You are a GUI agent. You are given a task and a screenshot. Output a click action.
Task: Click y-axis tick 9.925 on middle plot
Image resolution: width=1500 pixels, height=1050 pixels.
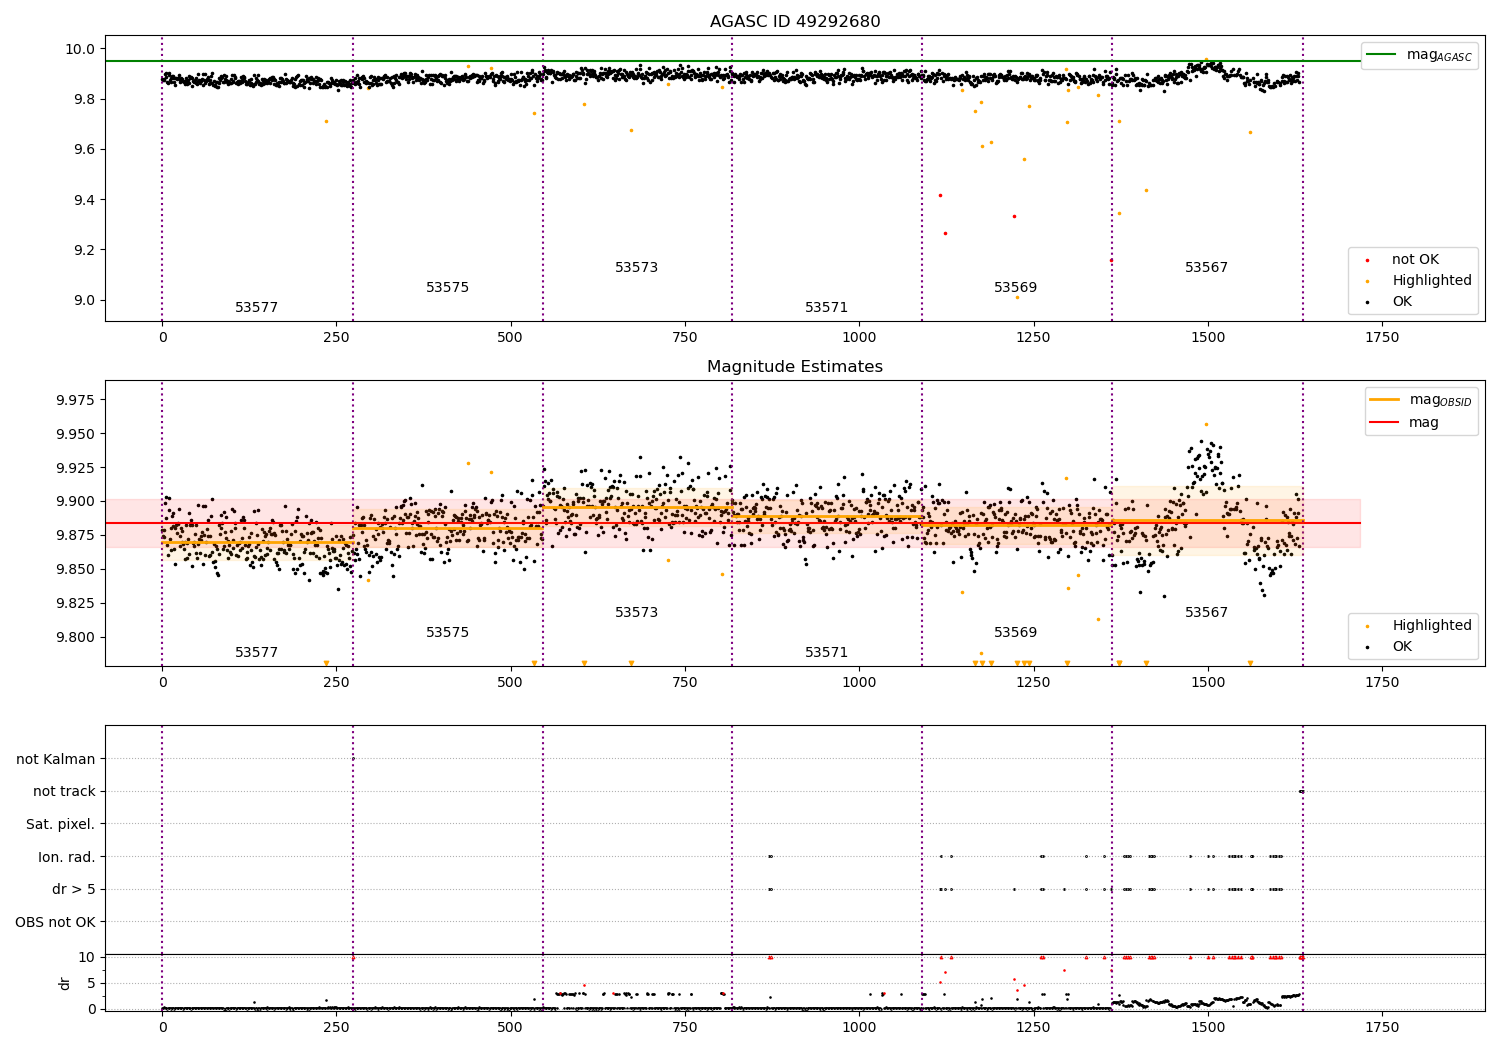pos(76,468)
